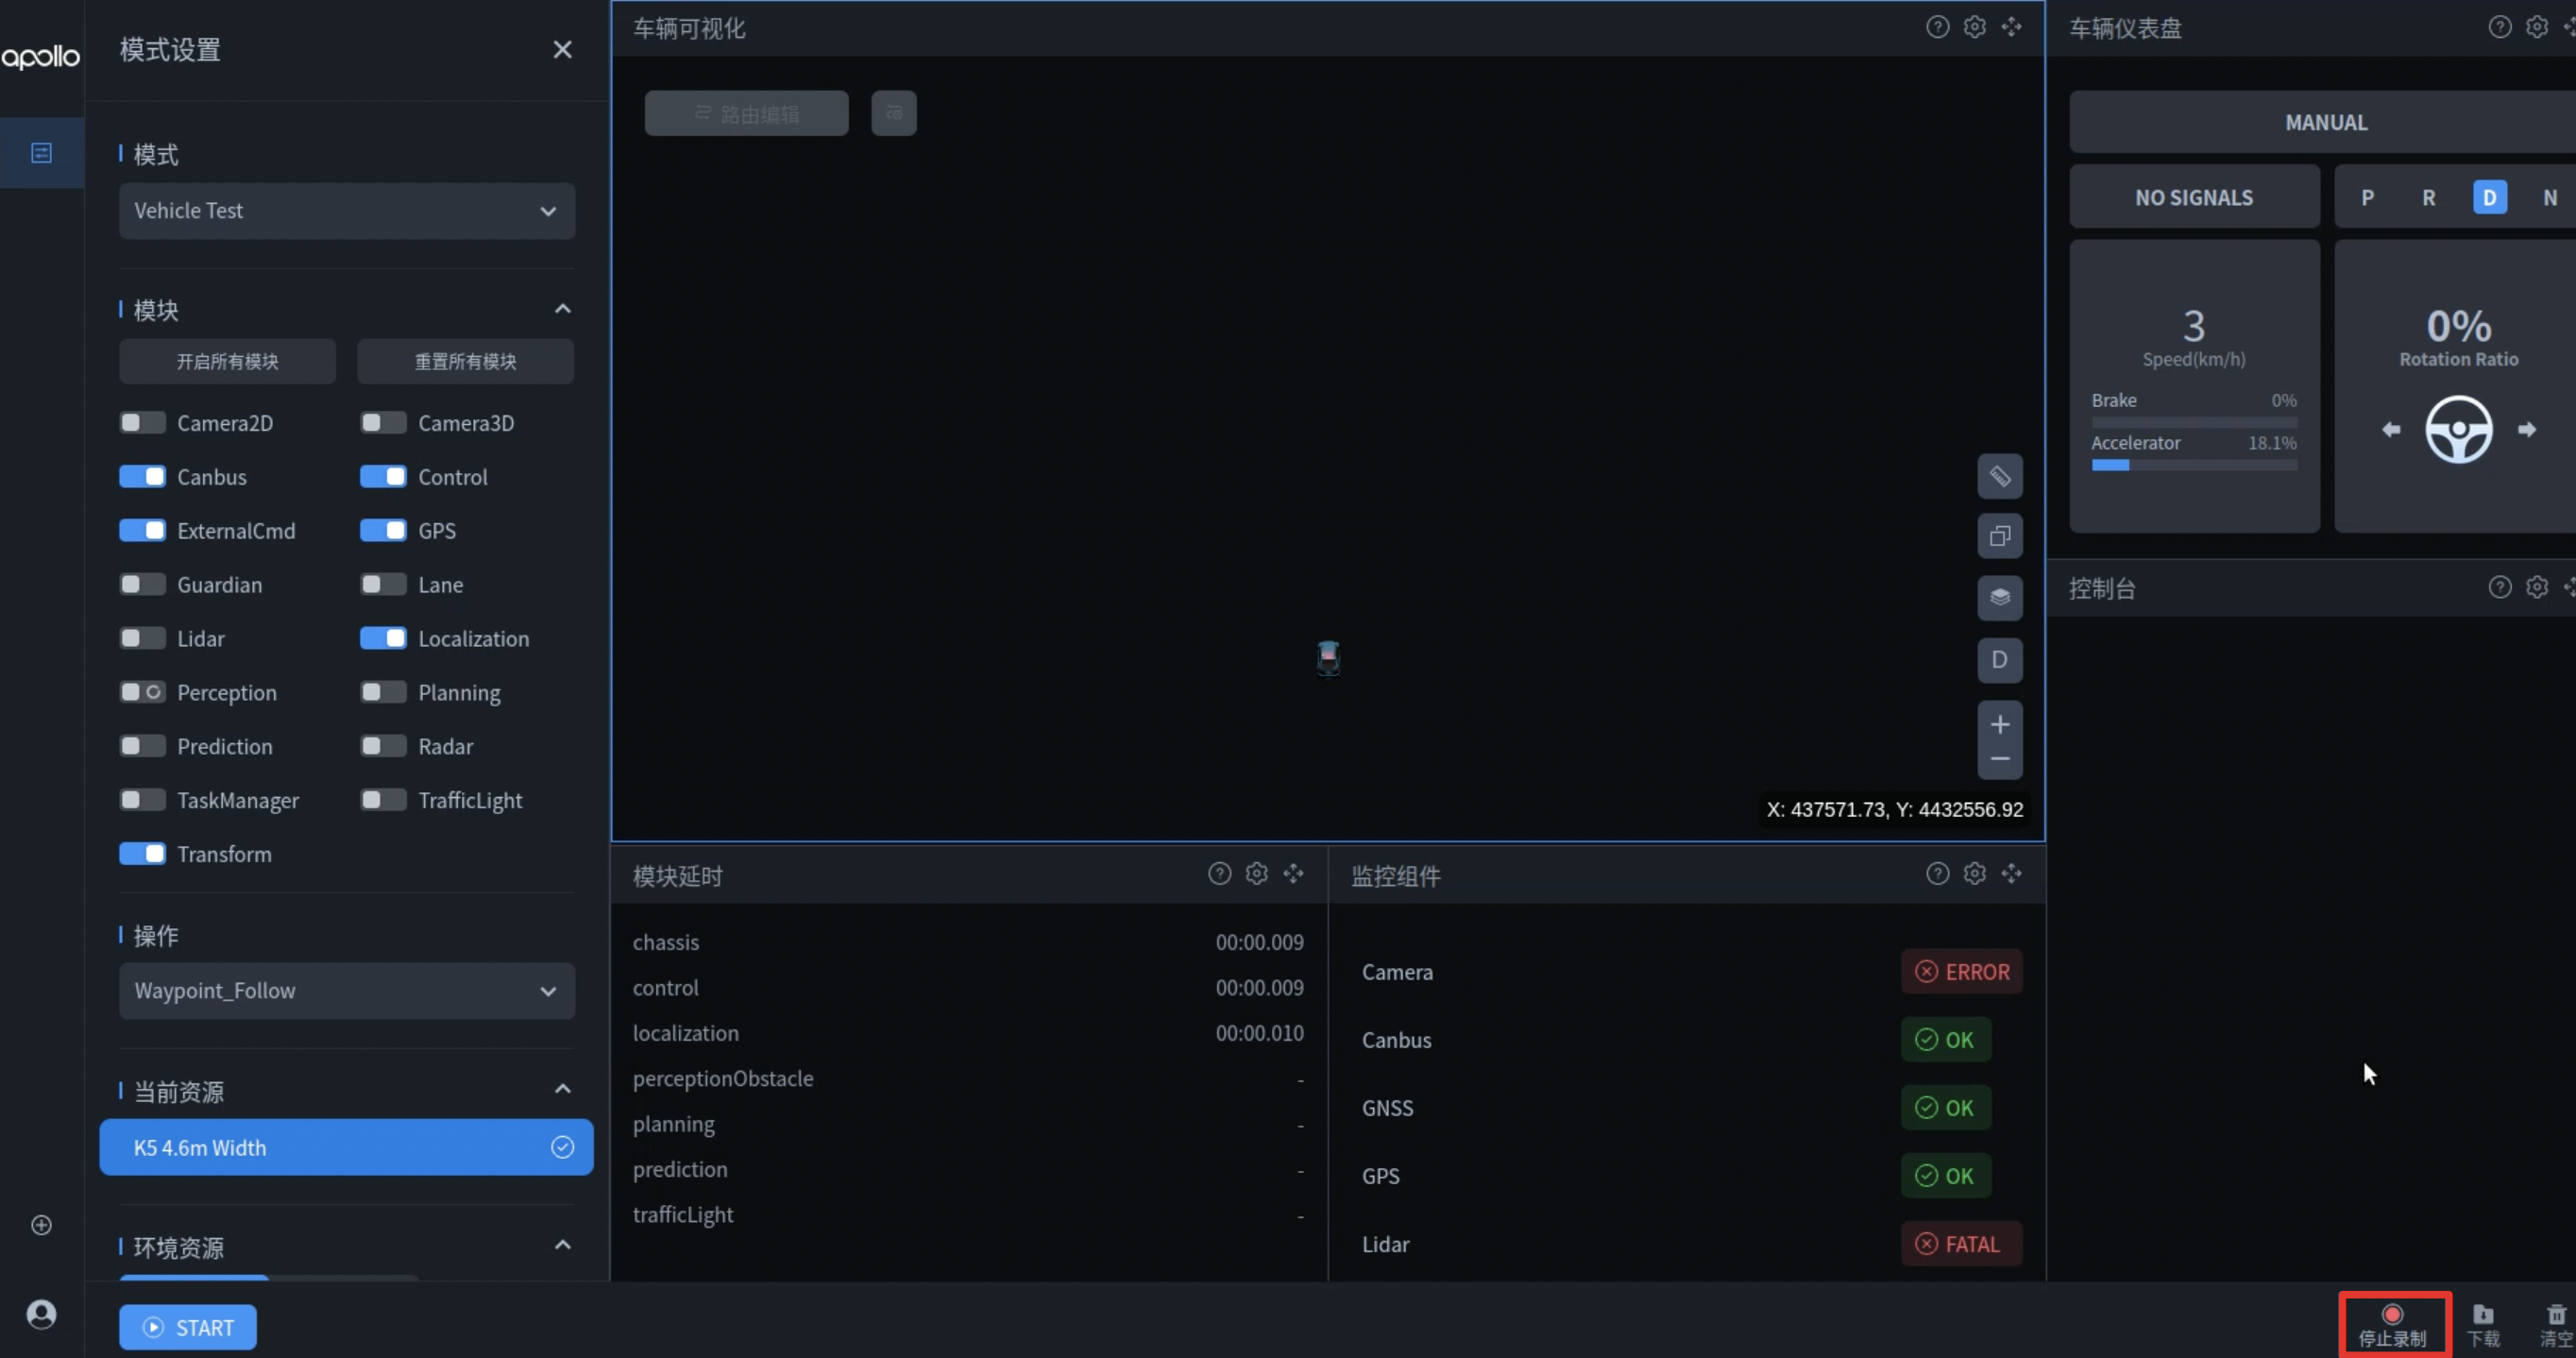The width and height of the screenshot is (2576, 1358).
Task: Click help icon in monitor components panel
Action: [x=1937, y=874]
